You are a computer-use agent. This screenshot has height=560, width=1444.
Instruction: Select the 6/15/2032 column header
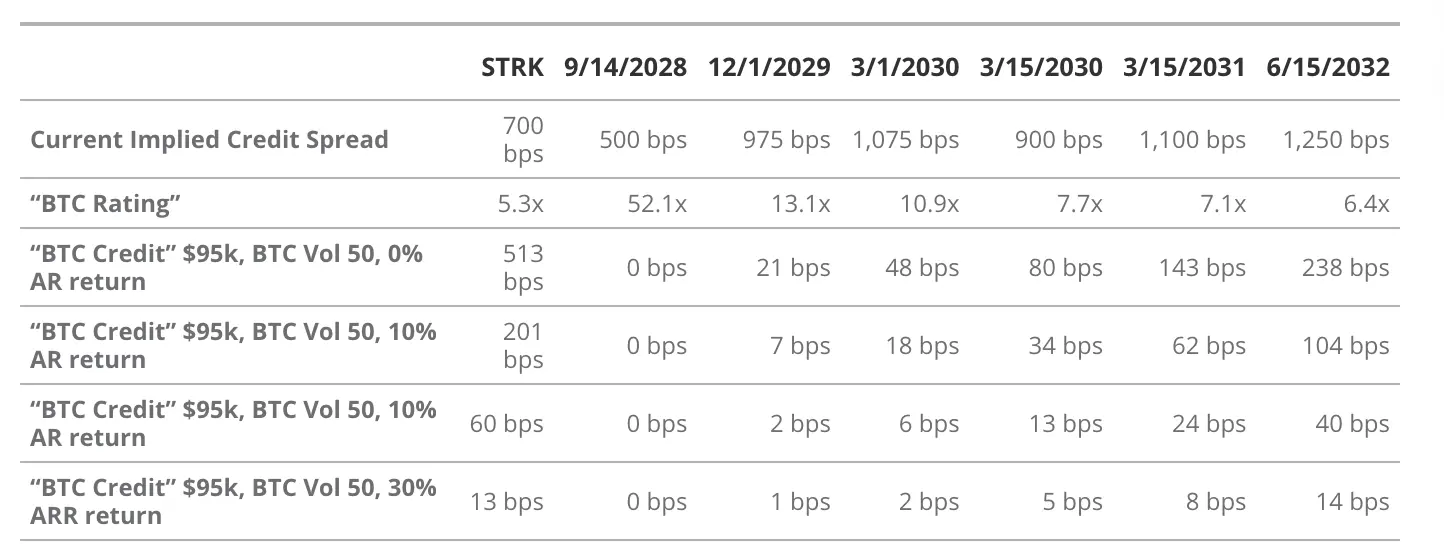1326,67
